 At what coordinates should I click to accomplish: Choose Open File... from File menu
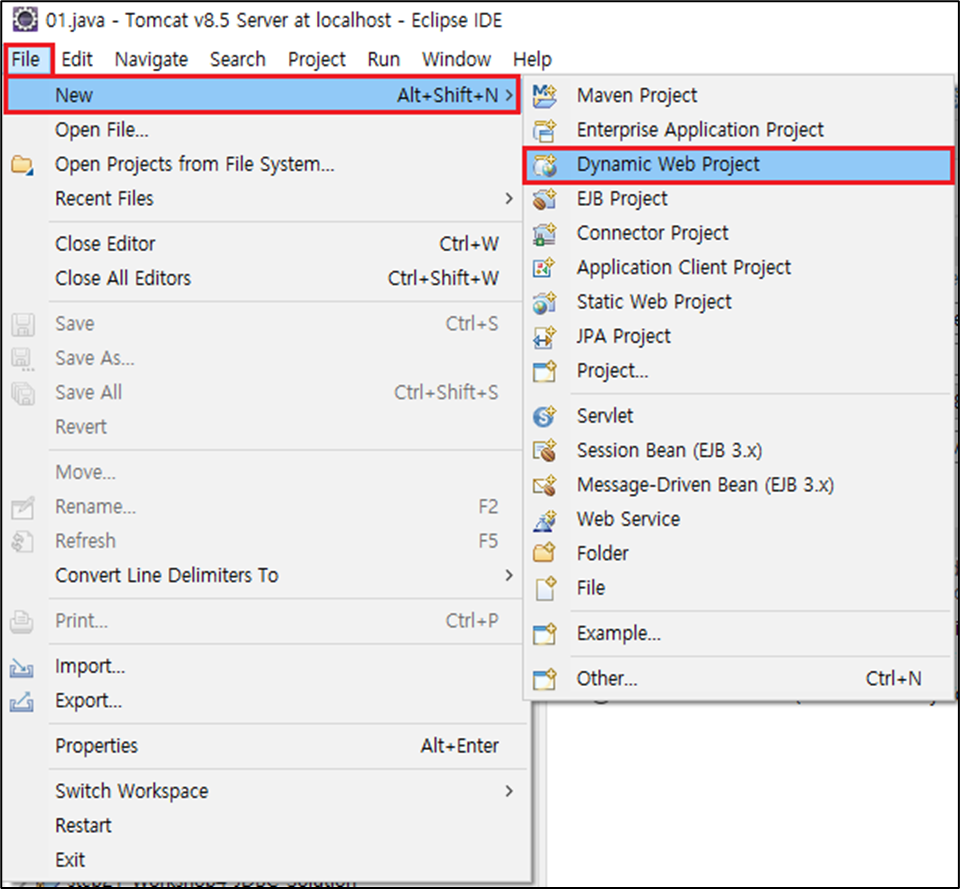pyautogui.click(x=263, y=130)
